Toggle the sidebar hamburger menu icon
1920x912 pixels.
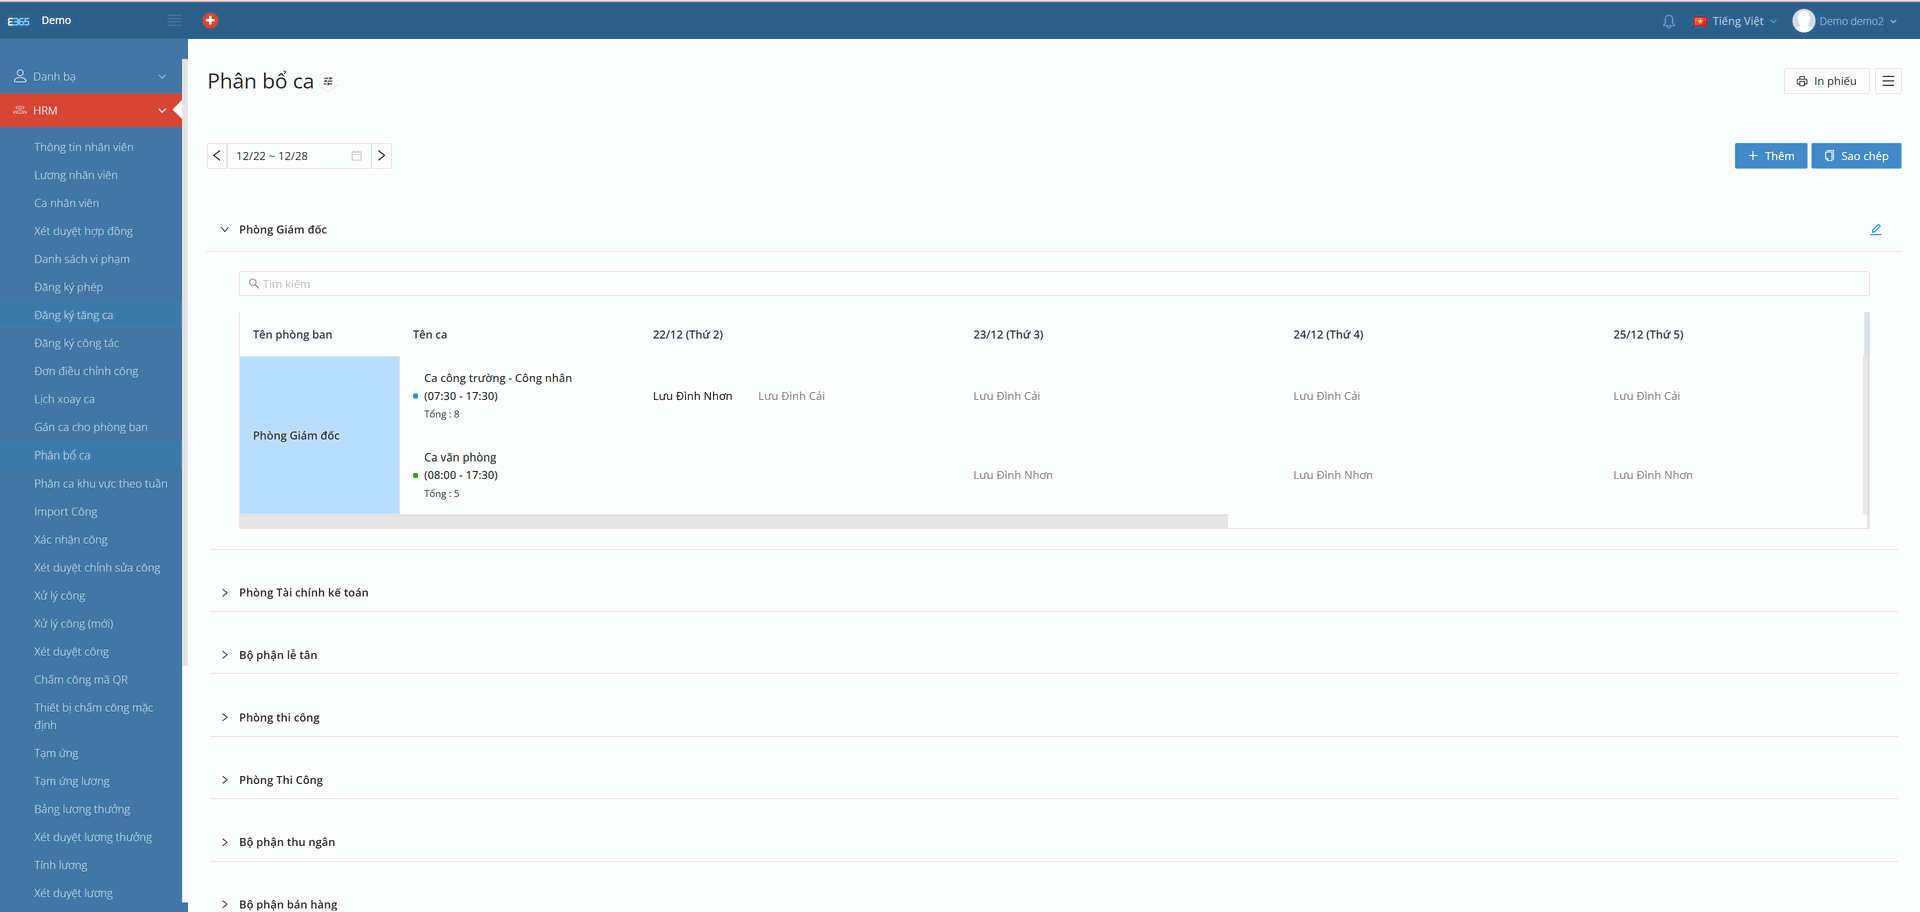pyautogui.click(x=174, y=20)
